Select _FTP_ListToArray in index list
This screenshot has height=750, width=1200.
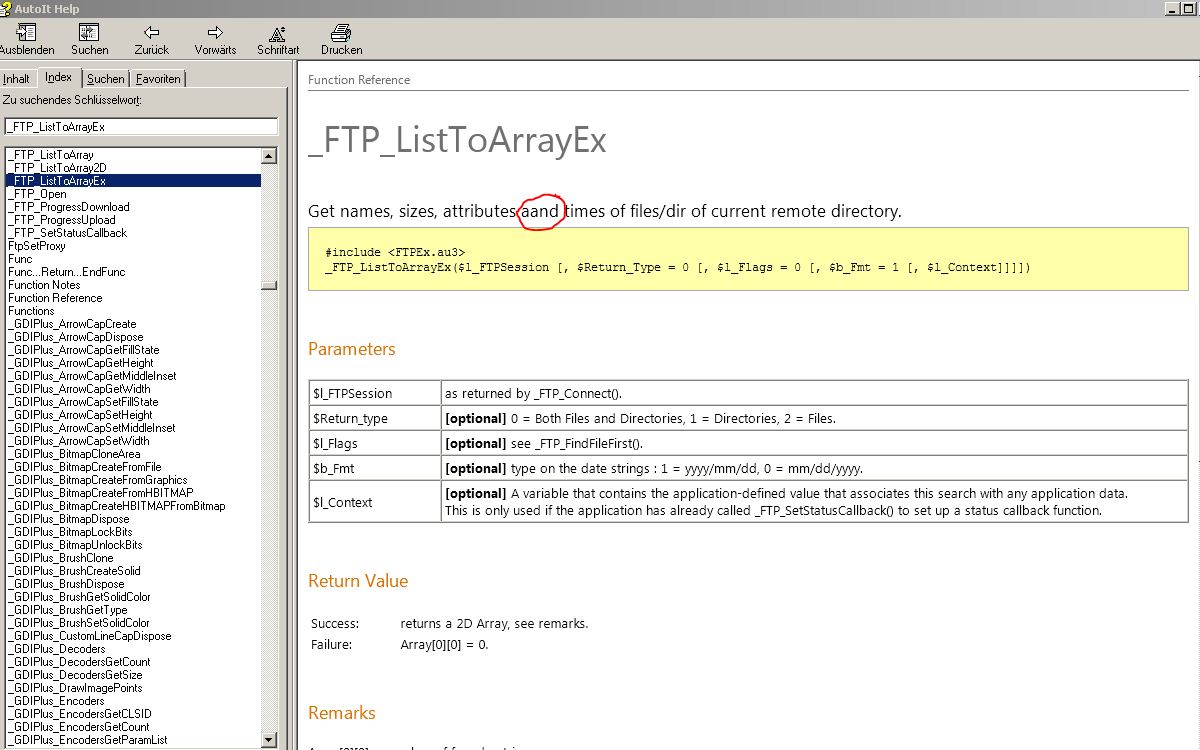[51, 155]
